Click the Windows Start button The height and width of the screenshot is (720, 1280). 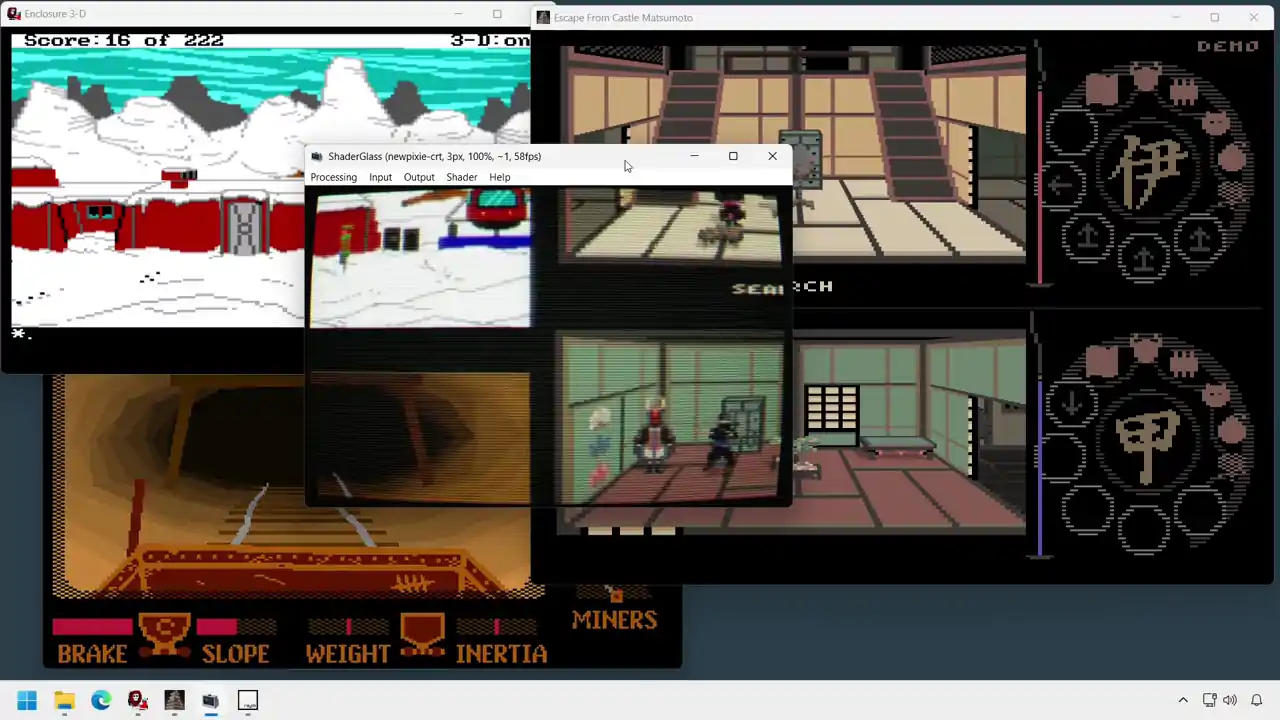coord(27,700)
